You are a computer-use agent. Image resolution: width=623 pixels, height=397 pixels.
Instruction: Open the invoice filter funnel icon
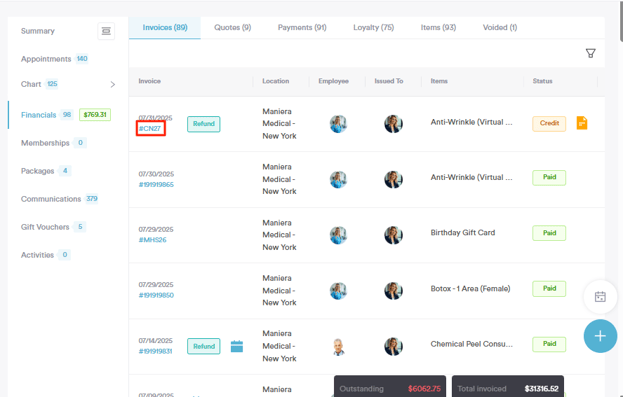tap(590, 53)
